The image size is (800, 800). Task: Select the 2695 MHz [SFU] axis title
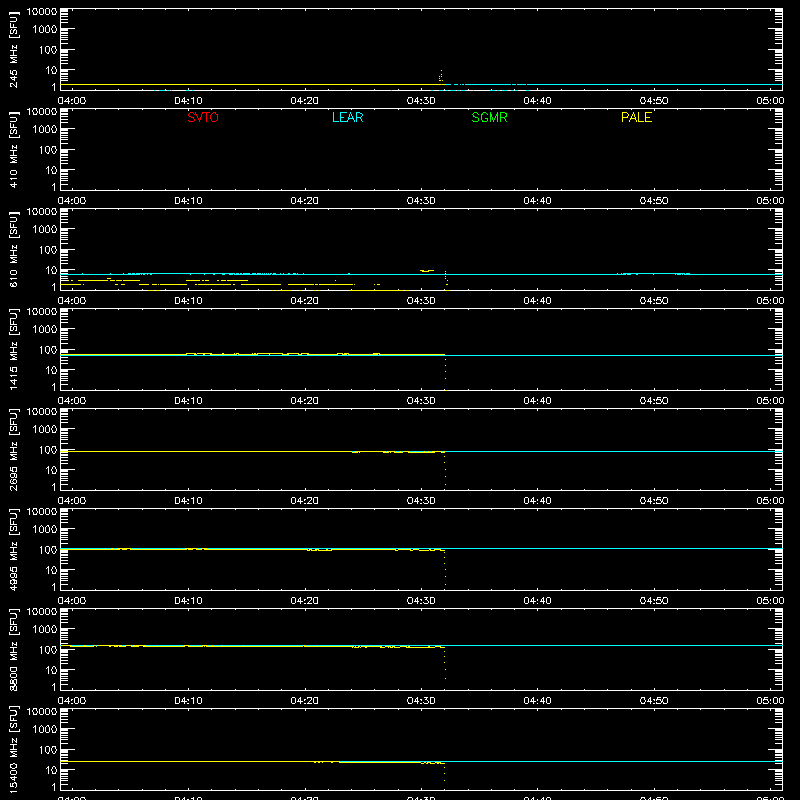pyautogui.click(x=13, y=449)
